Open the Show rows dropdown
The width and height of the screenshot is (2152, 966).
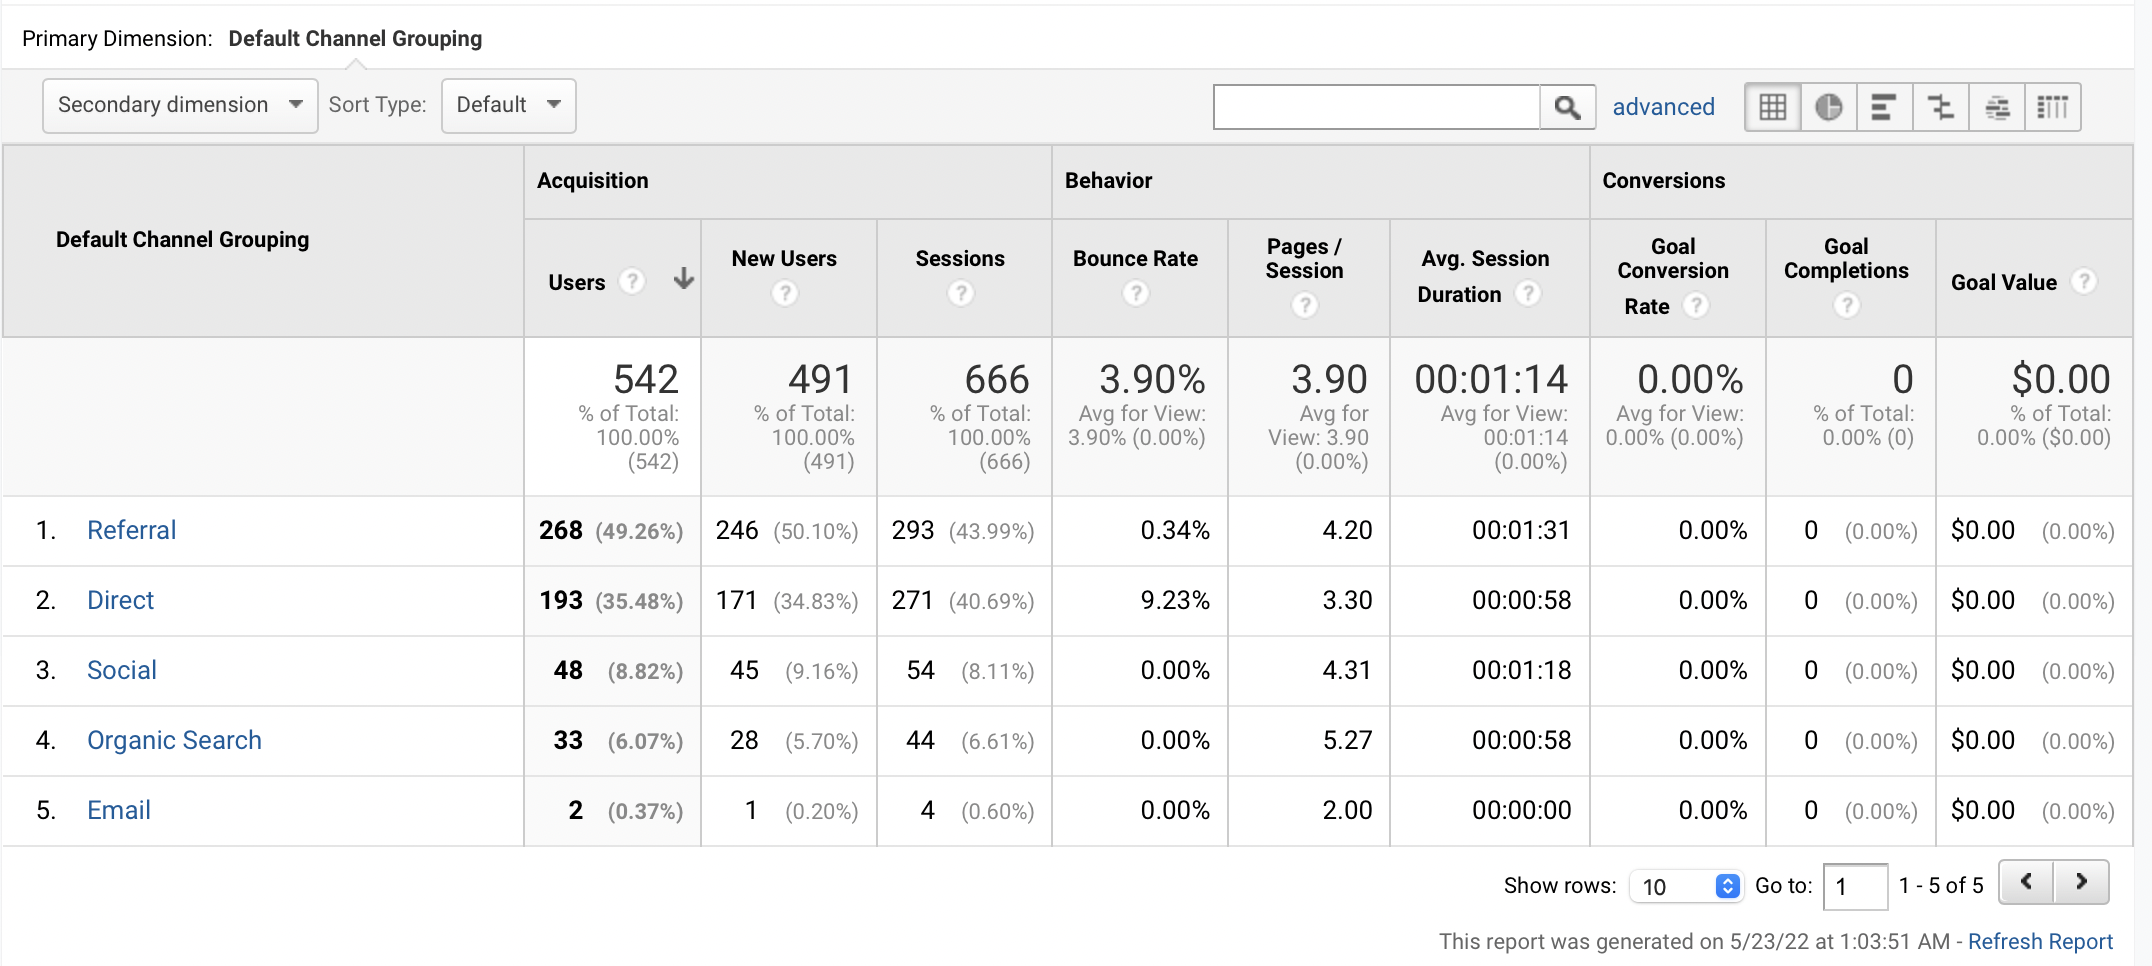pyautogui.click(x=1687, y=886)
